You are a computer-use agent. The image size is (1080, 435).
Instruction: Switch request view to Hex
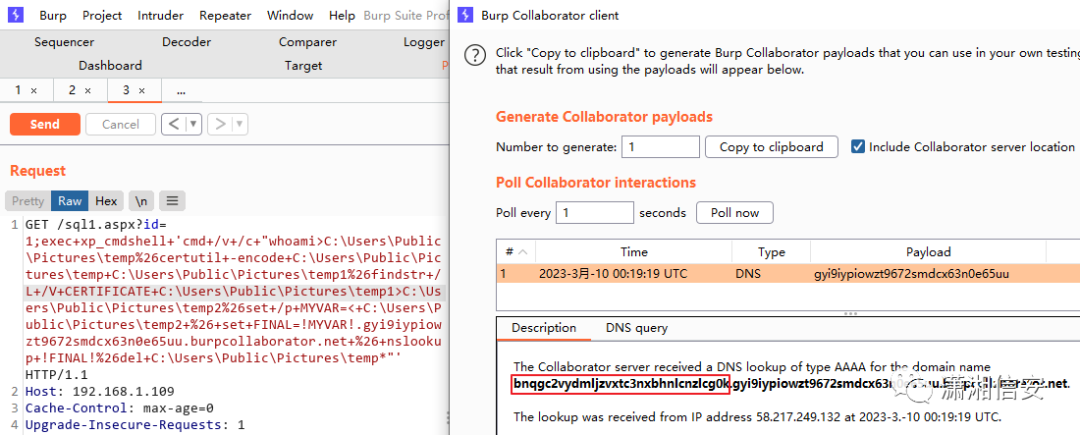pos(106,201)
